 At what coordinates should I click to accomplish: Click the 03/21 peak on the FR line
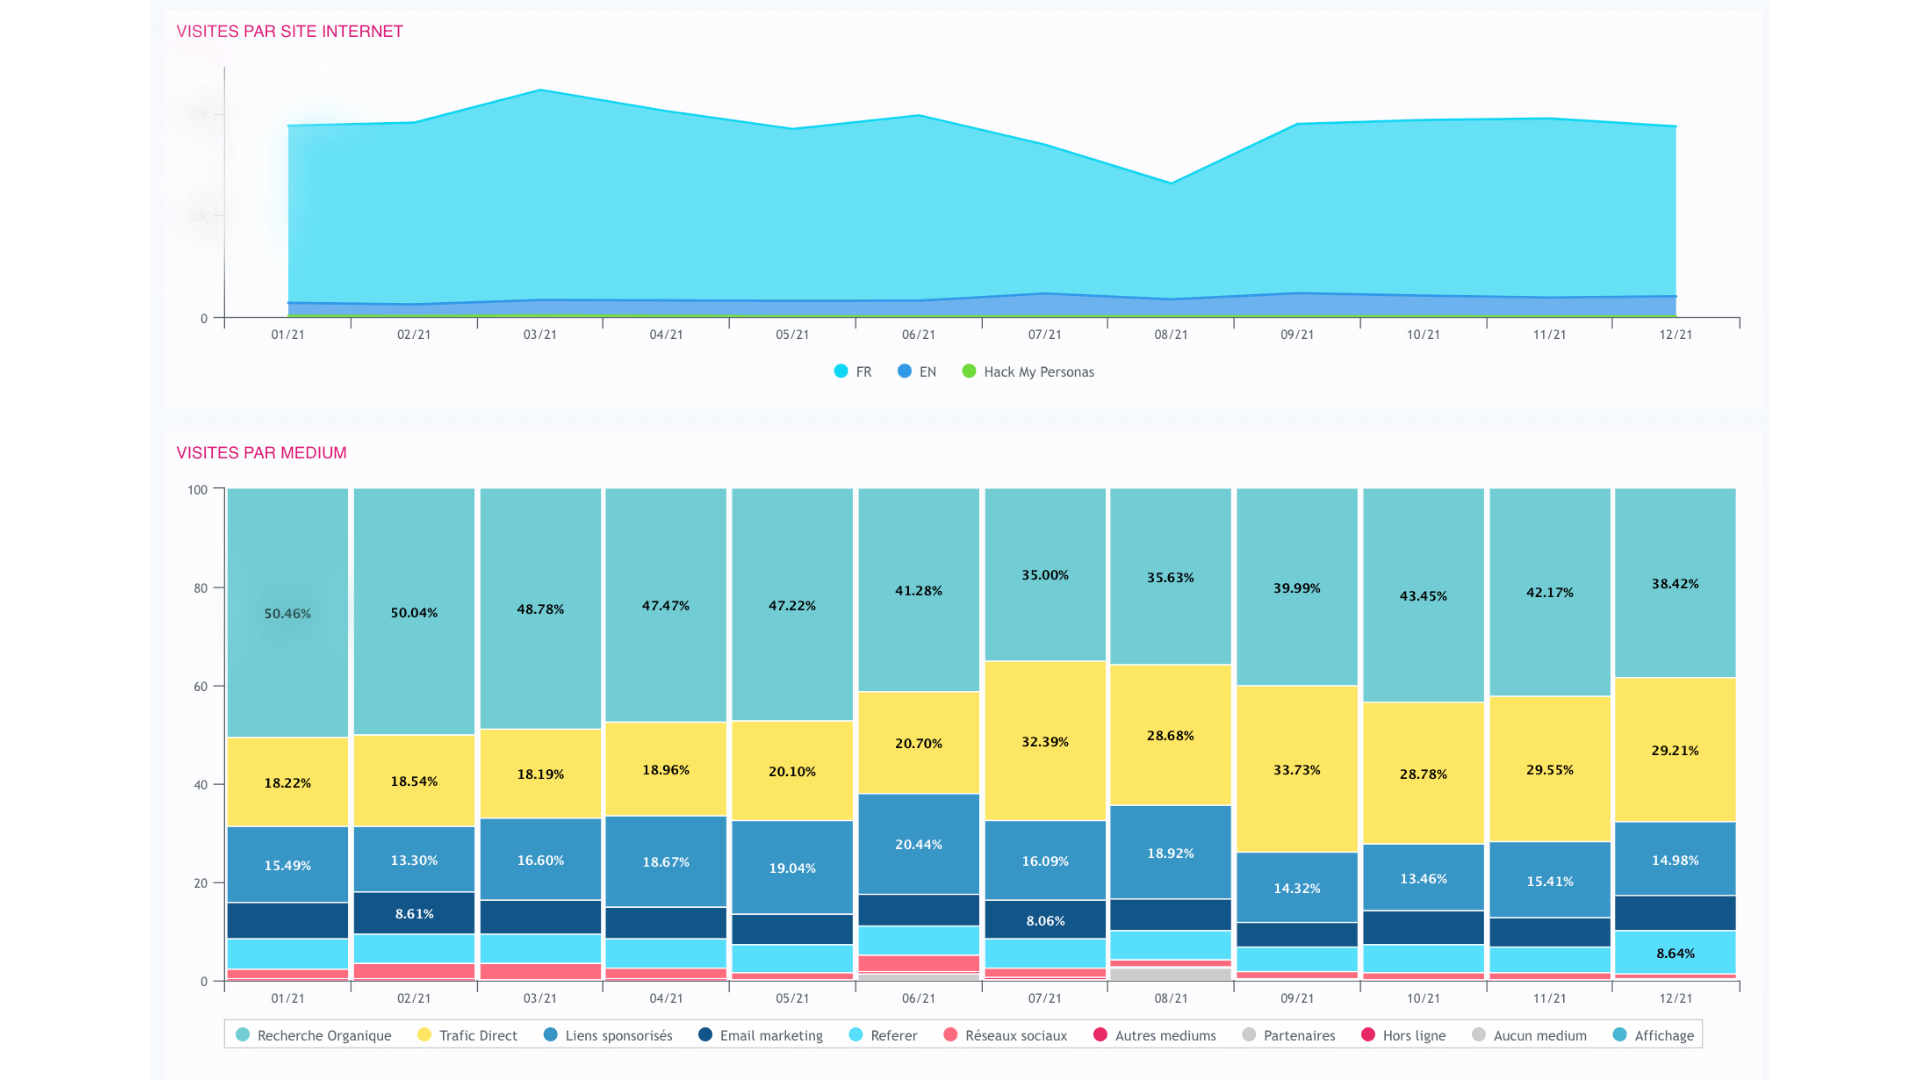click(540, 90)
